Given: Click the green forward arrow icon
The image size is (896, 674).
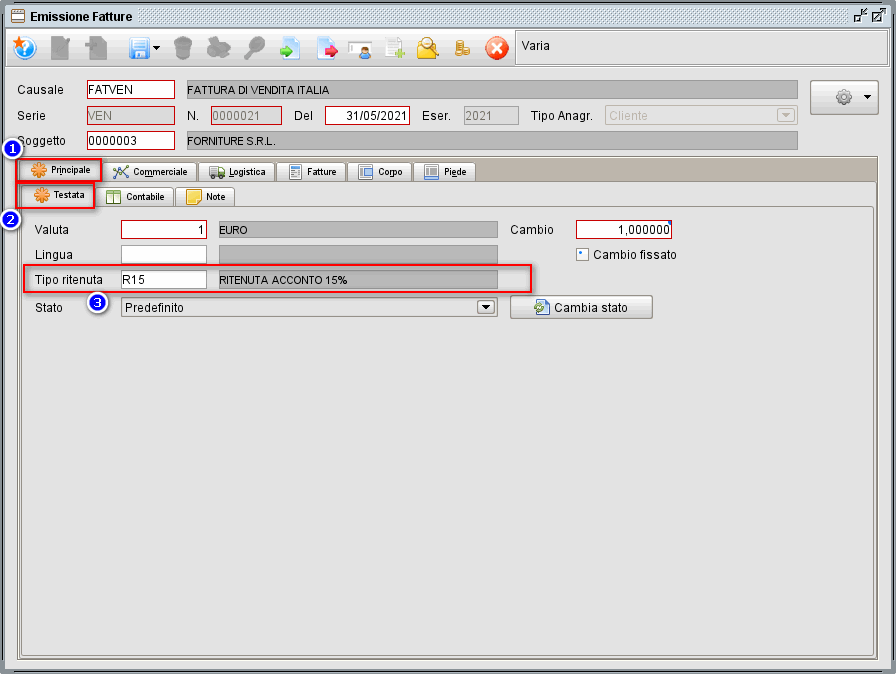Looking at the screenshot, I should point(289,48).
